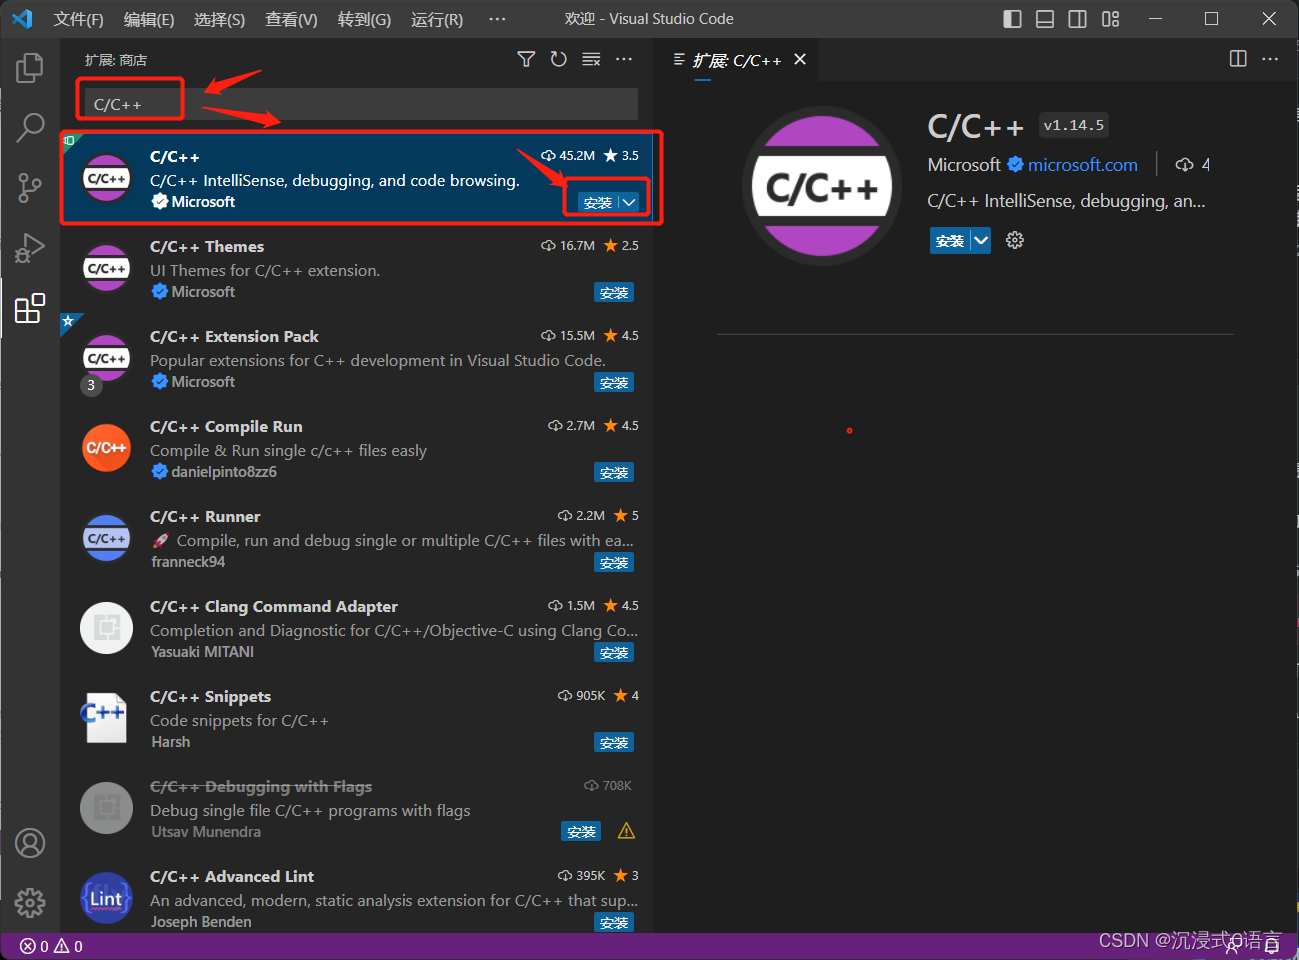1299x960 pixels.
Task: Click the C/C++ Compile Run orange icon
Action: click(106, 447)
